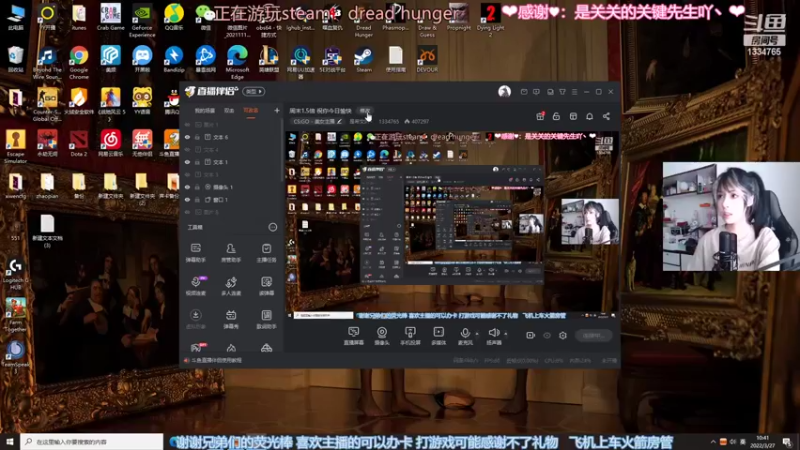Add a camera source (摄像头)

click(x=382, y=336)
